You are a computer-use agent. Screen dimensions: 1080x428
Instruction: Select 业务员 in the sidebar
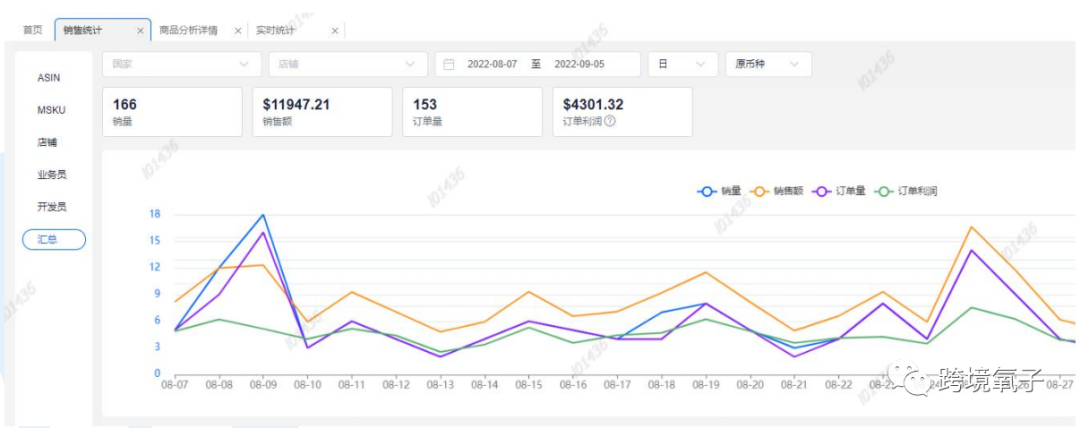[x=52, y=175]
